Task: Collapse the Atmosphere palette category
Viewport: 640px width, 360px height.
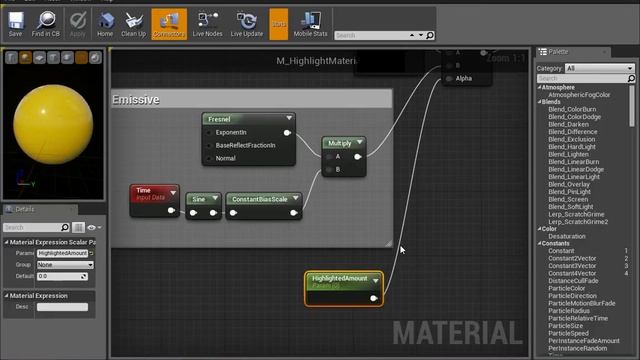Action: click(x=540, y=87)
